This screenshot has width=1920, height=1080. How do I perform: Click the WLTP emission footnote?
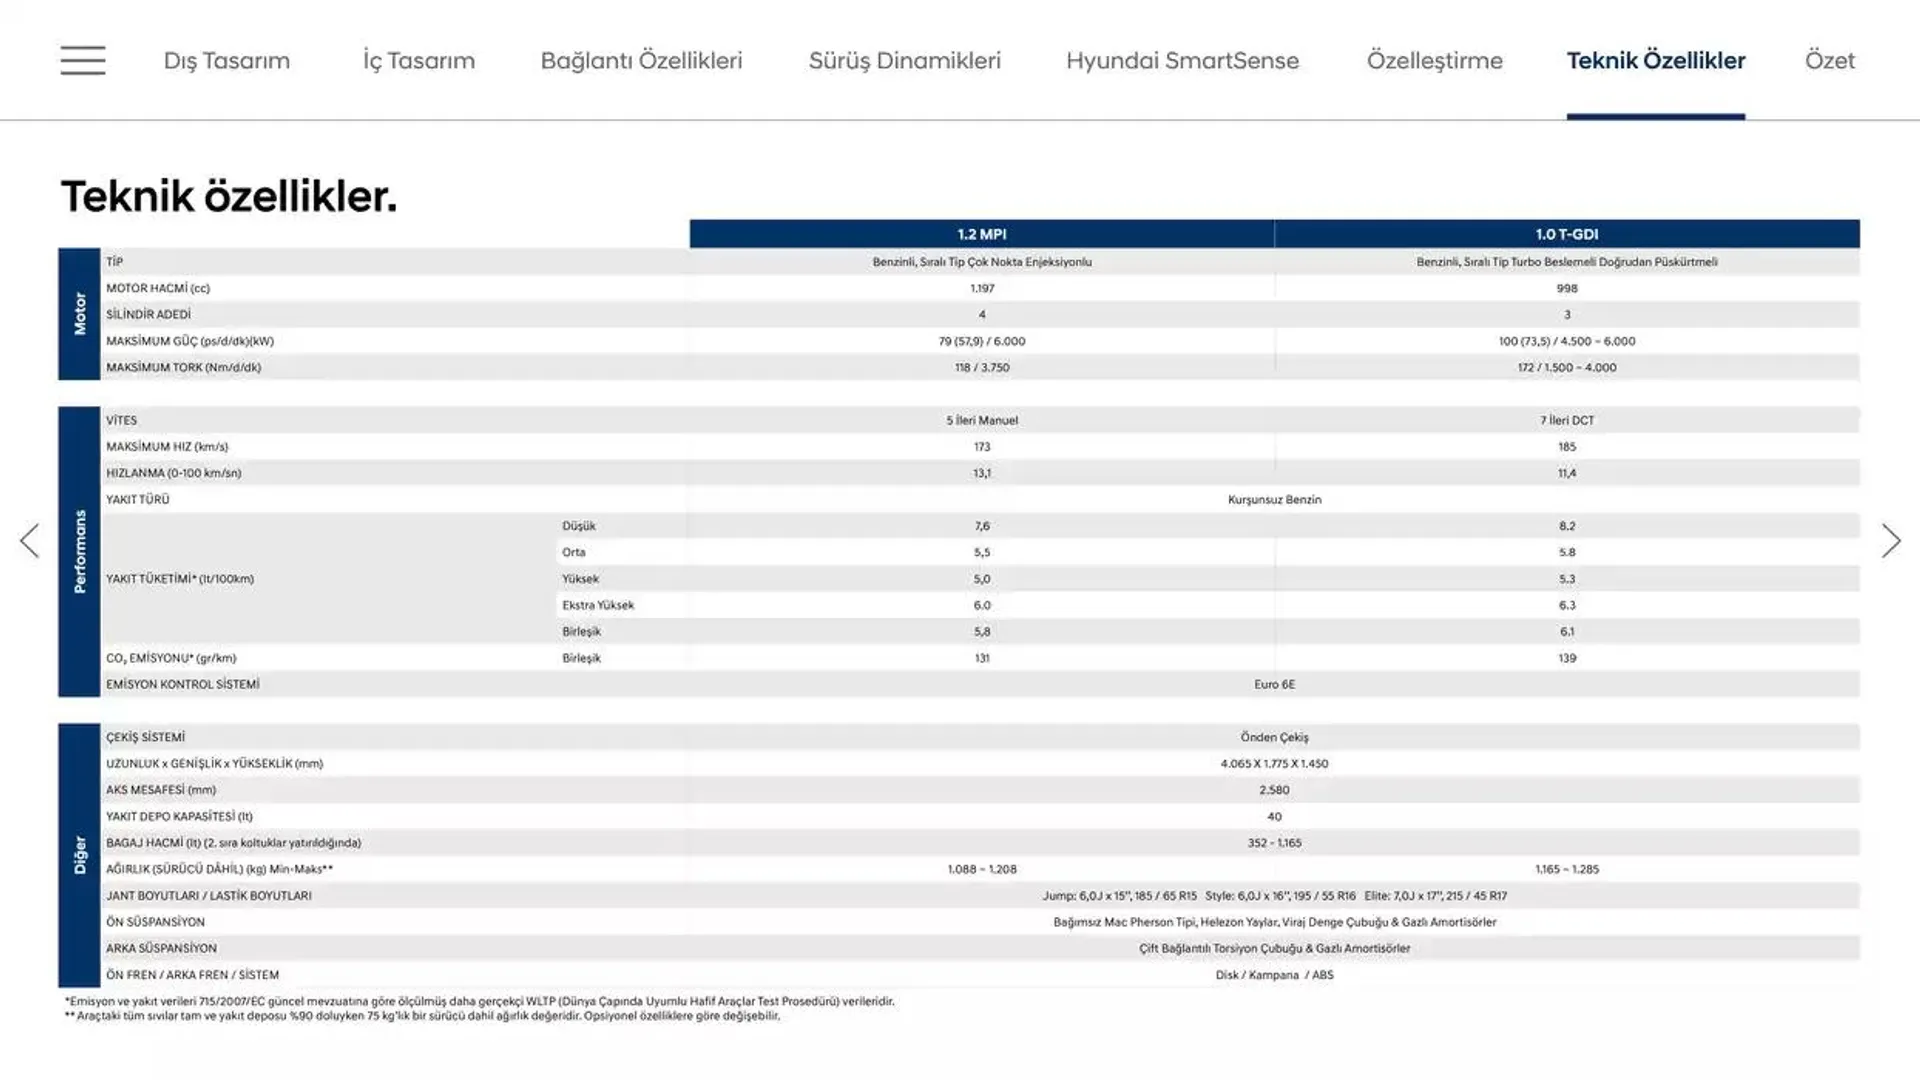click(480, 1001)
